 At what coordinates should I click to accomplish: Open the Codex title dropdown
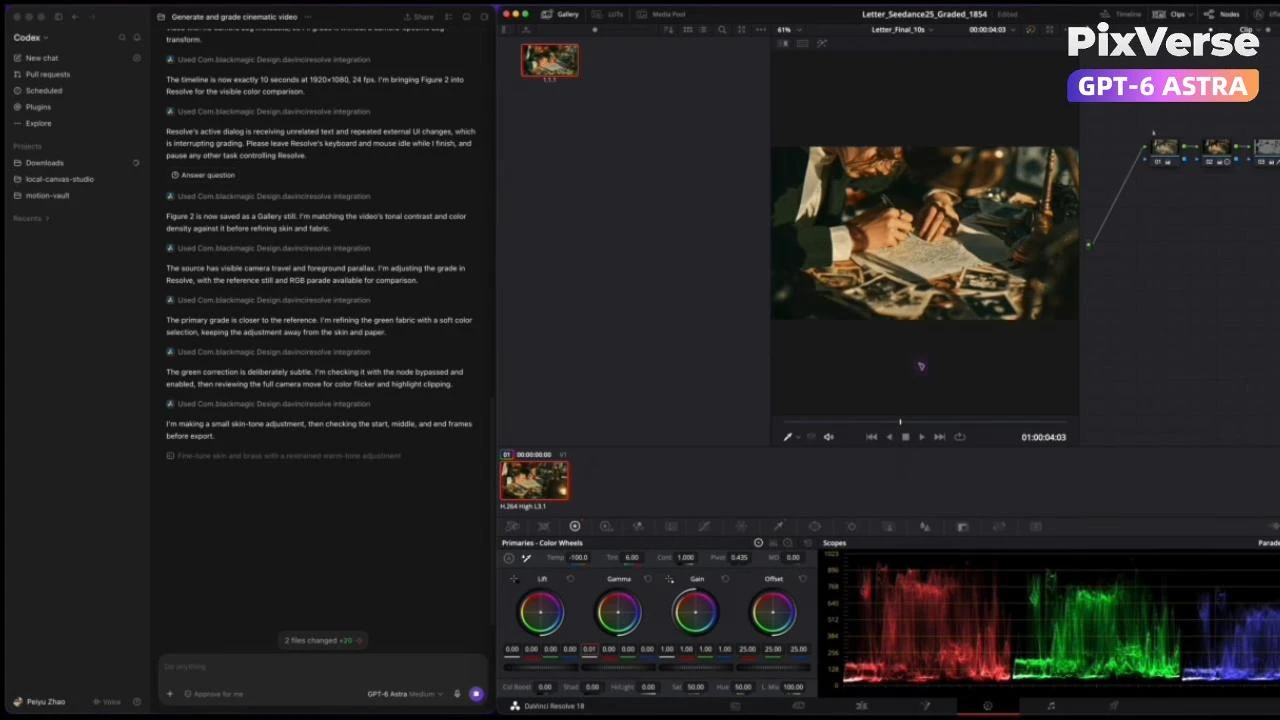[31, 38]
